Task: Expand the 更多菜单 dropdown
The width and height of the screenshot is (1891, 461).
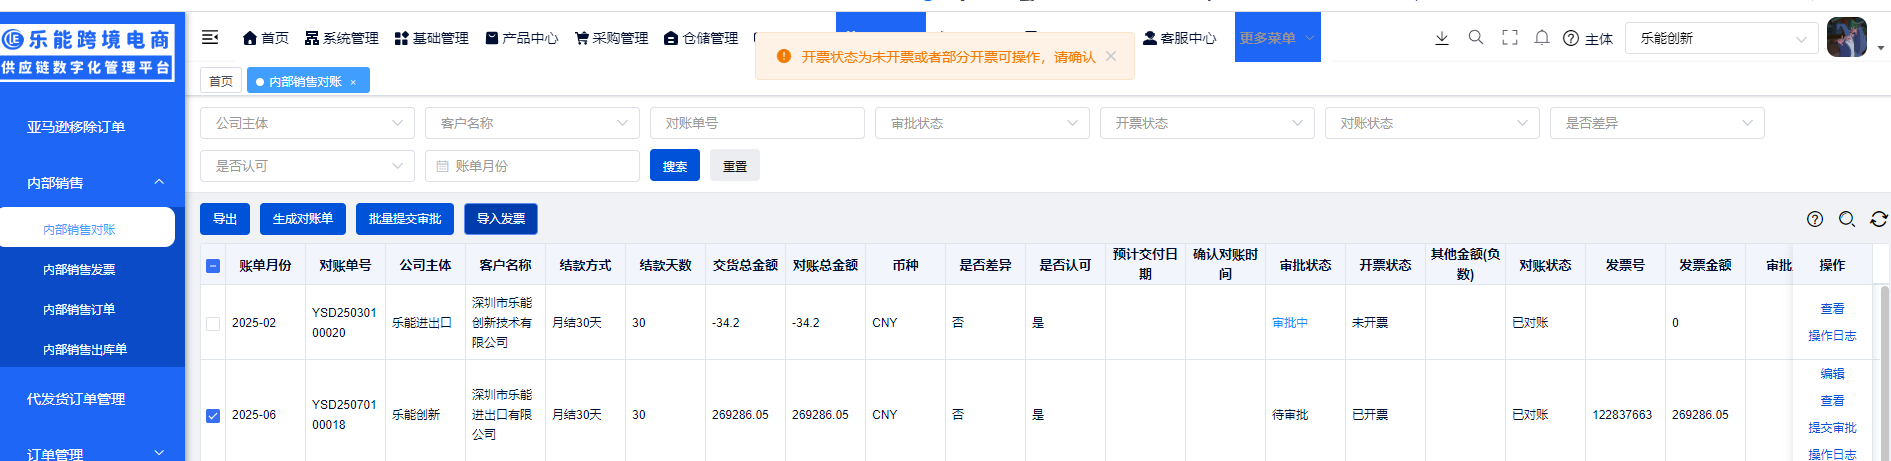Action: [1277, 37]
